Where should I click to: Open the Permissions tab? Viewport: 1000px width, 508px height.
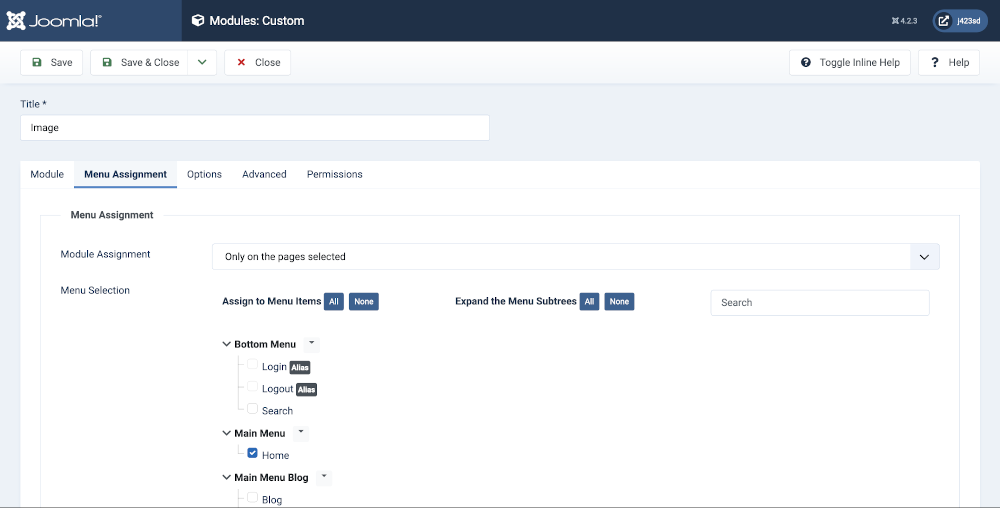tap(335, 174)
